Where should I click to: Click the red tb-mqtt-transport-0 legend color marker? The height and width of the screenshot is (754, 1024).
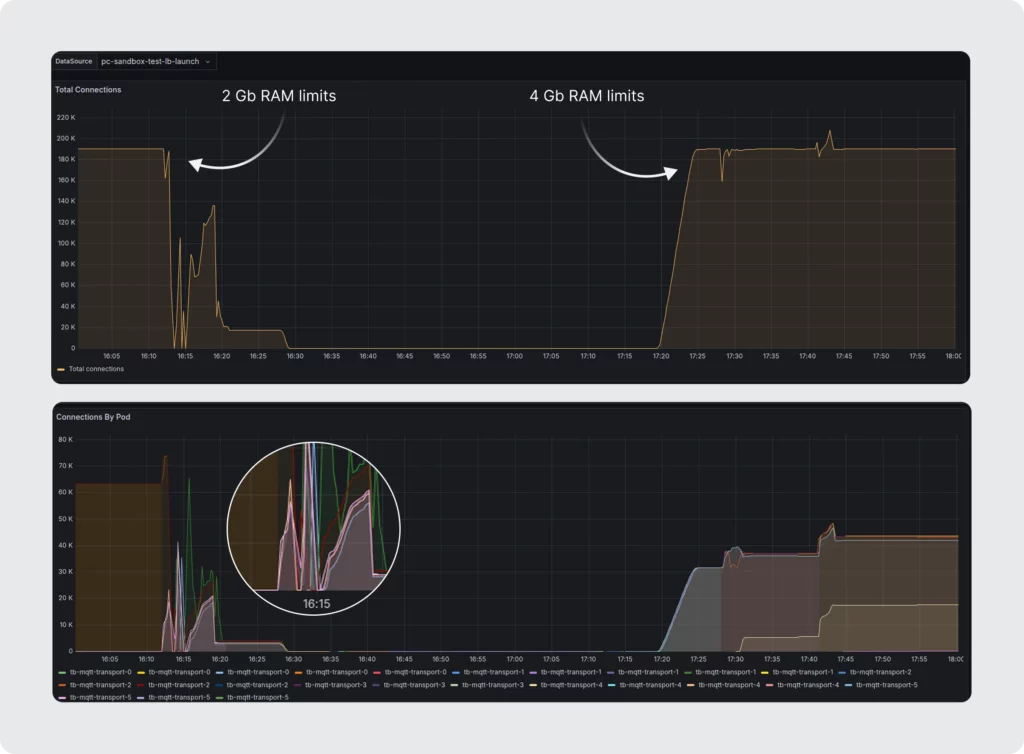pos(376,672)
